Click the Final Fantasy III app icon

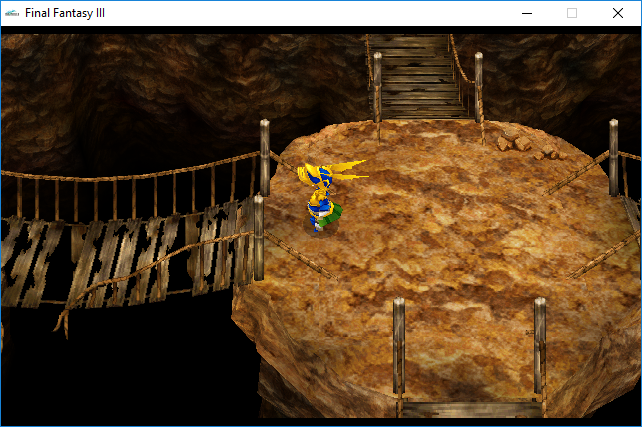12,13
